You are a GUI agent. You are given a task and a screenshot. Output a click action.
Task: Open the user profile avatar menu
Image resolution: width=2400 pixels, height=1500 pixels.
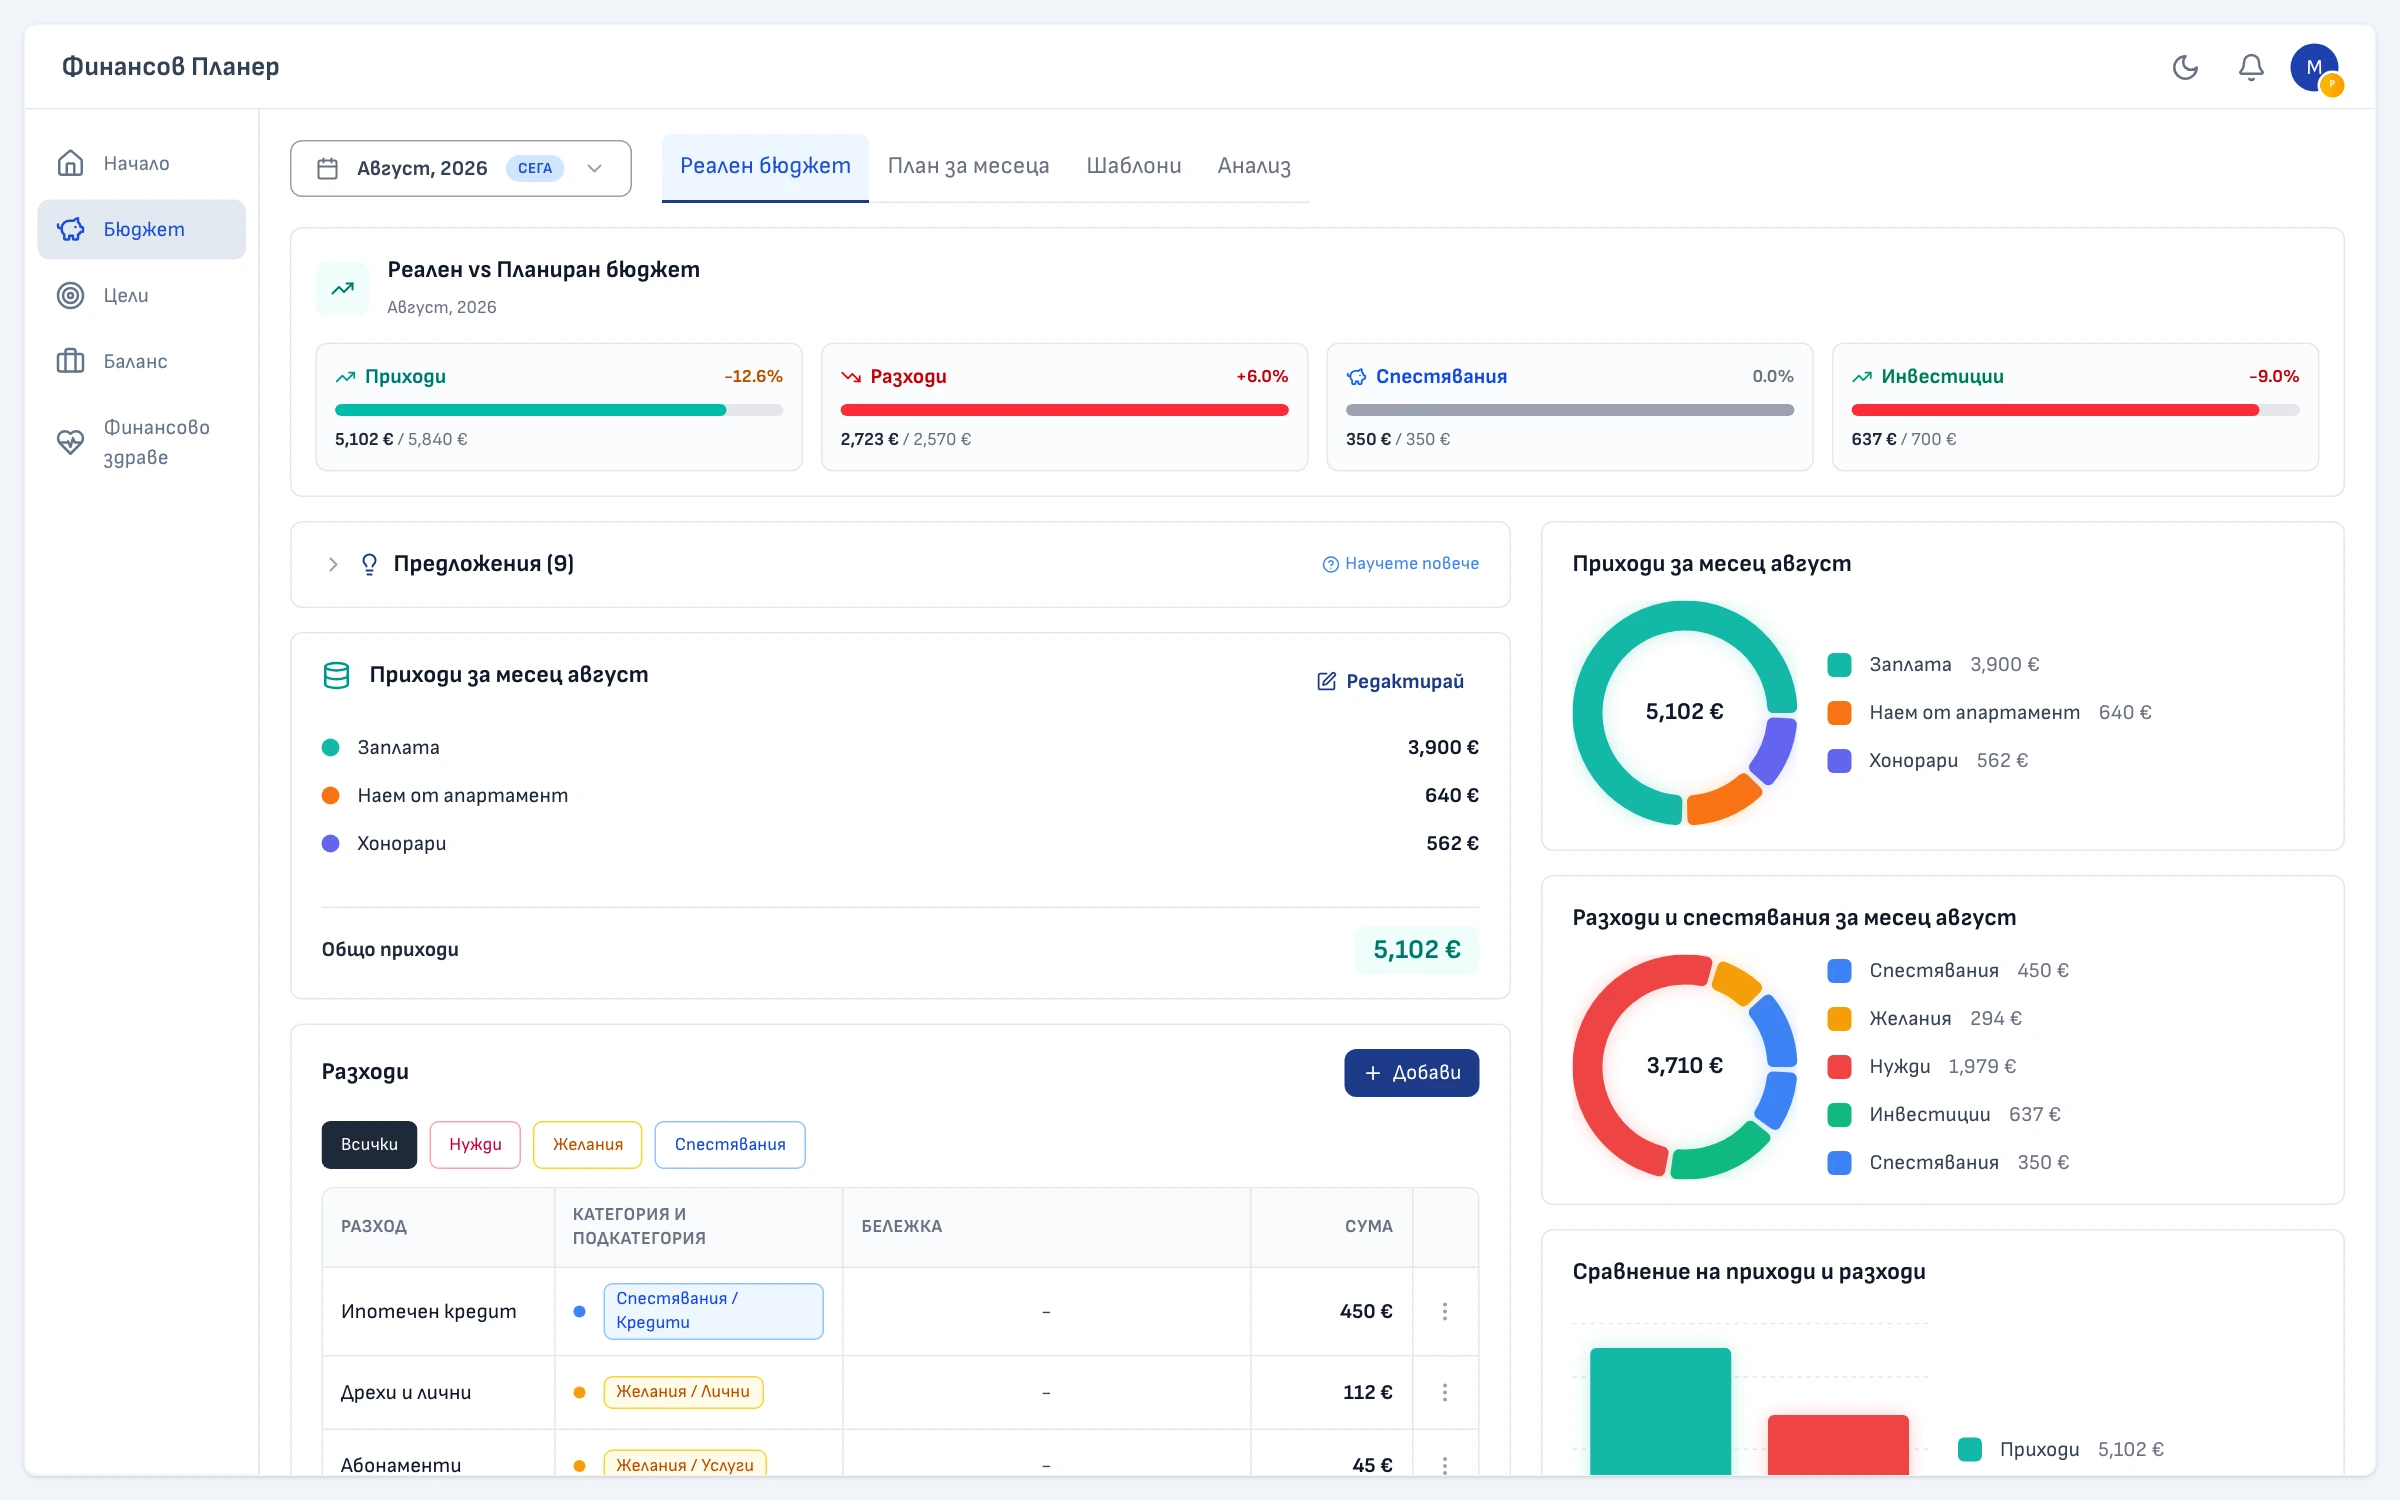pyautogui.click(x=2315, y=68)
